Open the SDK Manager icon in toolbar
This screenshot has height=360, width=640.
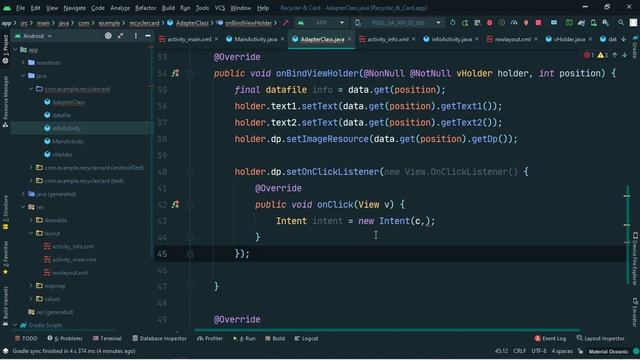tap(606, 23)
